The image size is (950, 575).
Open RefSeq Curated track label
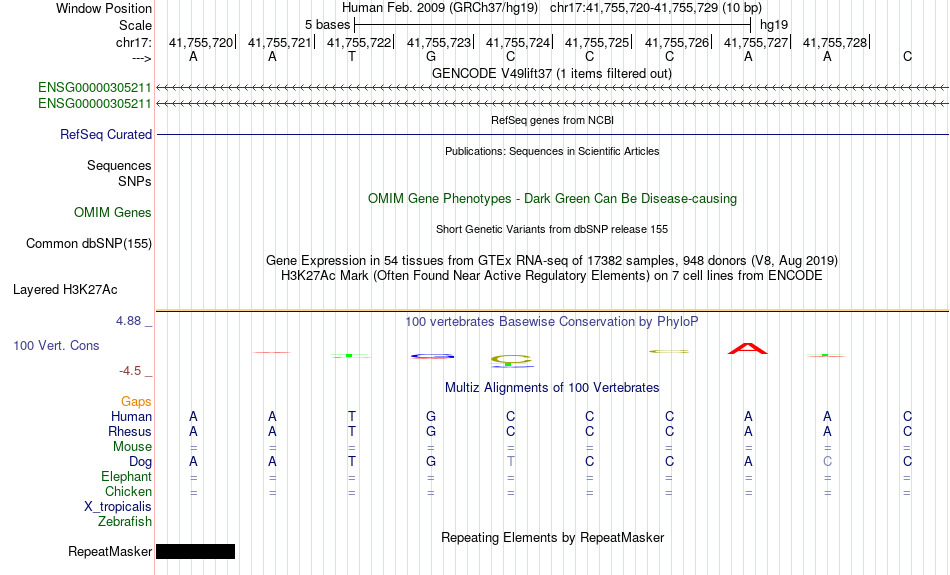(106, 135)
